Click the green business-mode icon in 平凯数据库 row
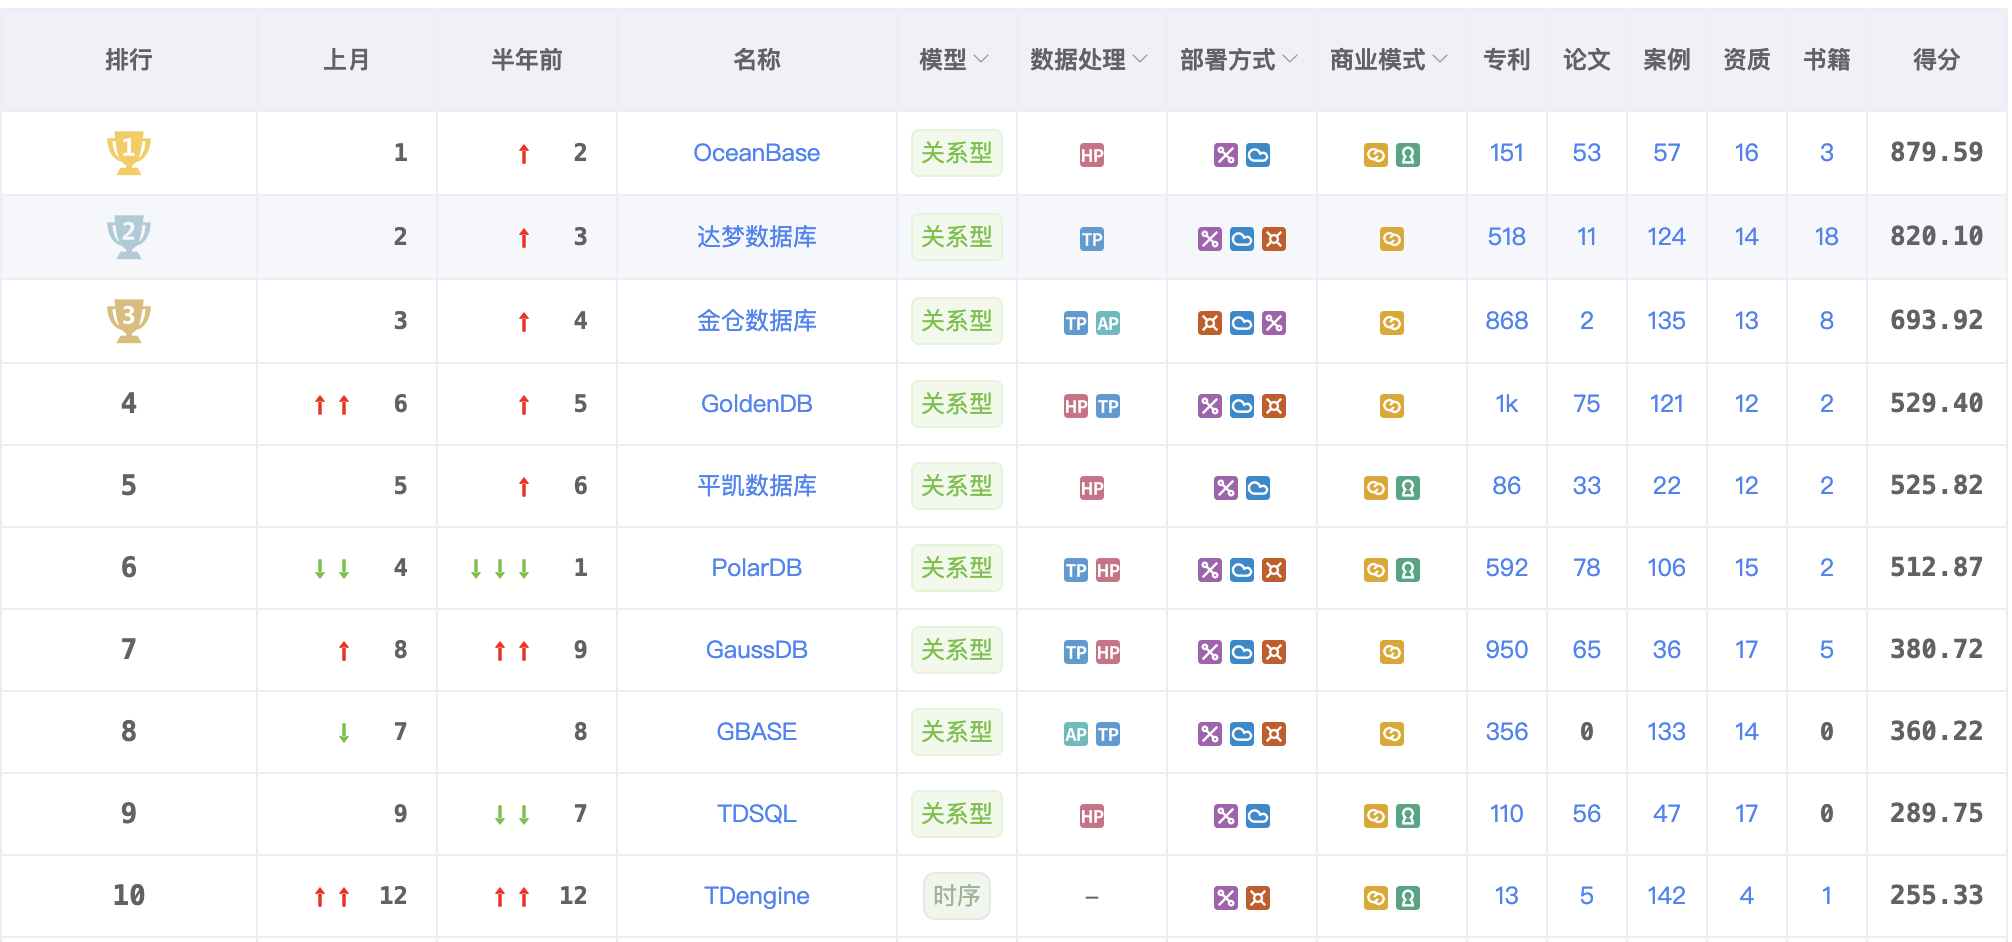2012x942 pixels. click(1408, 488)
